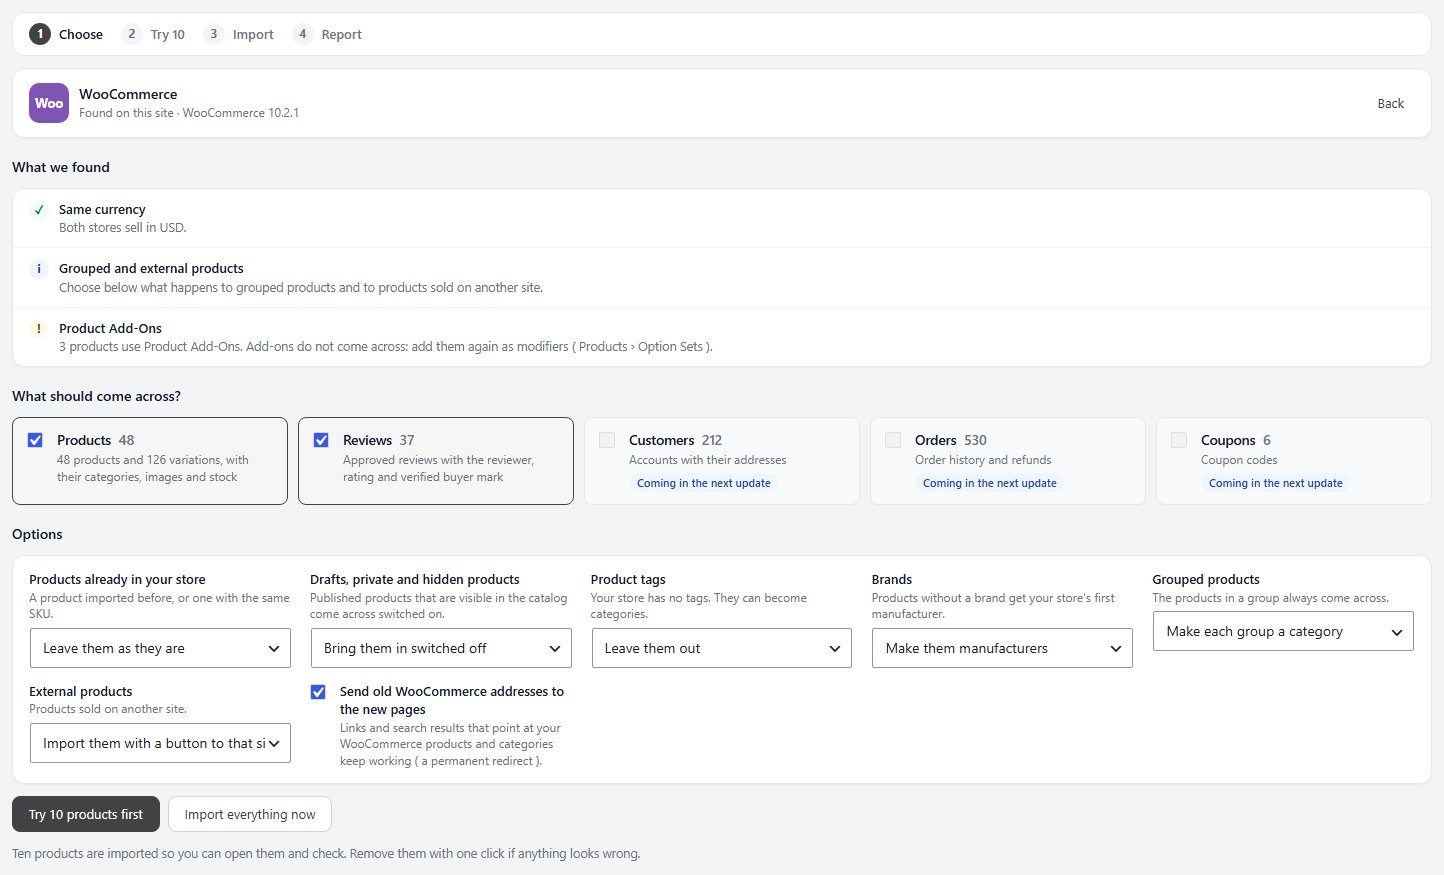The height and width of the screenshot is (875, 1444).
Task: Click Try 10 products first button
Action: pyautogui.click(x=86, y=814)
